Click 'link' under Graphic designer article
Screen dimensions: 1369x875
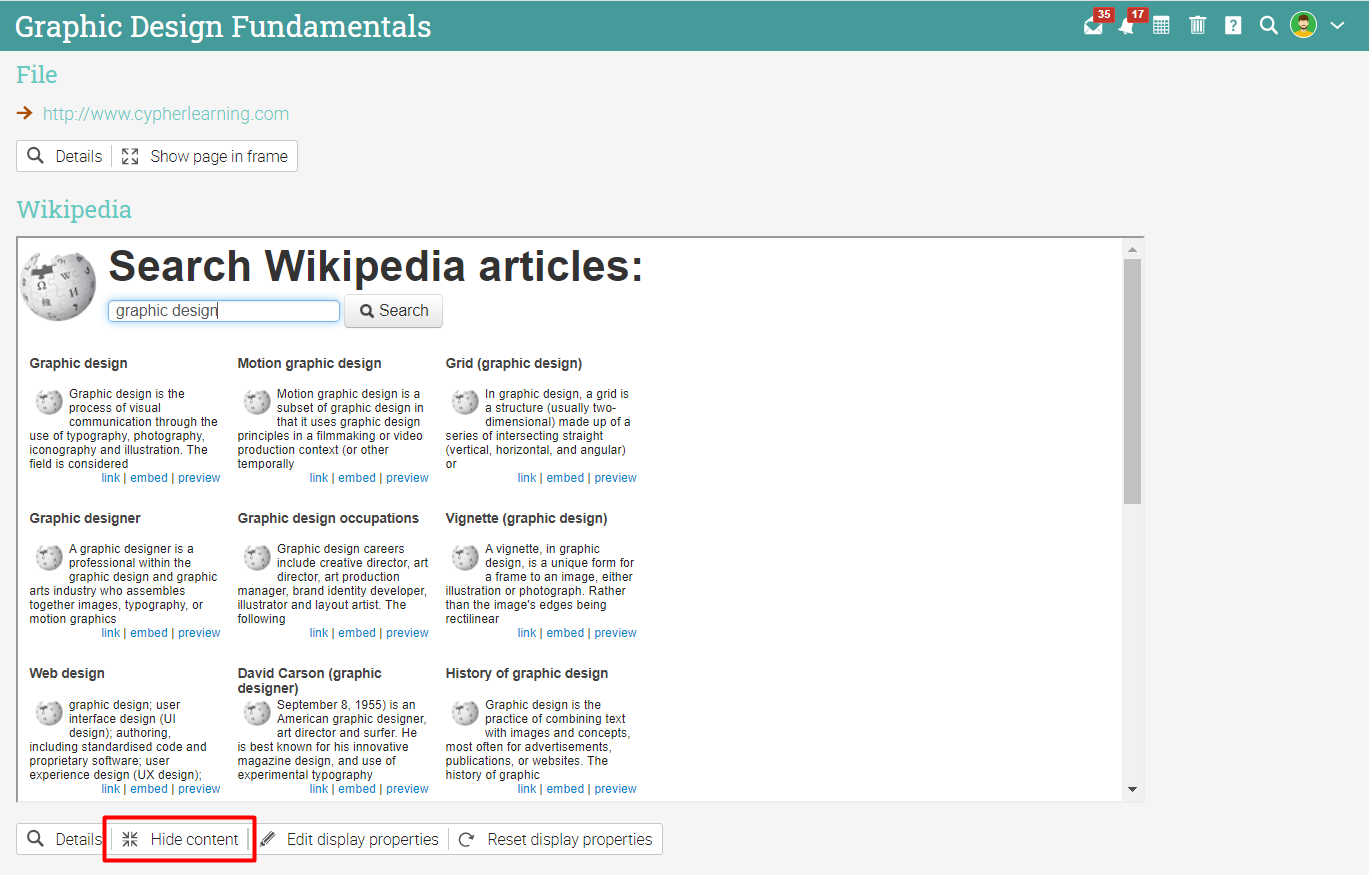pyautogui.click(x=111, y=633)
